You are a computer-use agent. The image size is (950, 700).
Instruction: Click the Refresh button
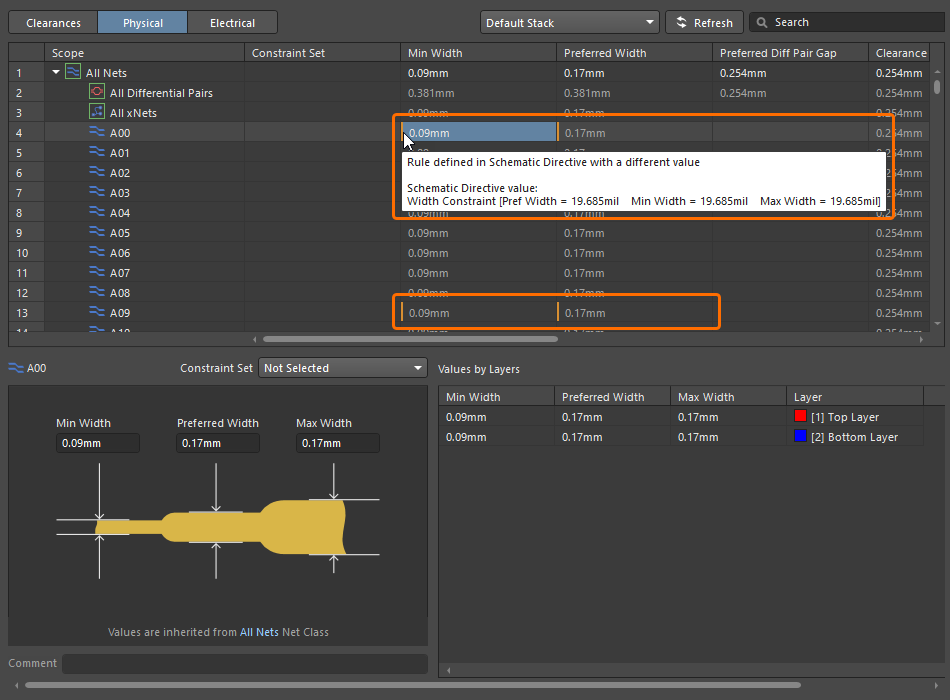tap(704, 22)
